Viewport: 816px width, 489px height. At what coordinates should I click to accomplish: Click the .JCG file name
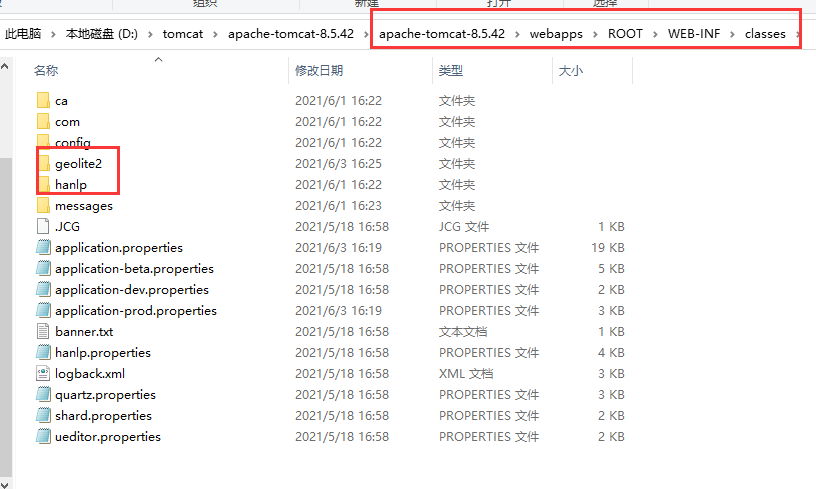pos(68,226)
